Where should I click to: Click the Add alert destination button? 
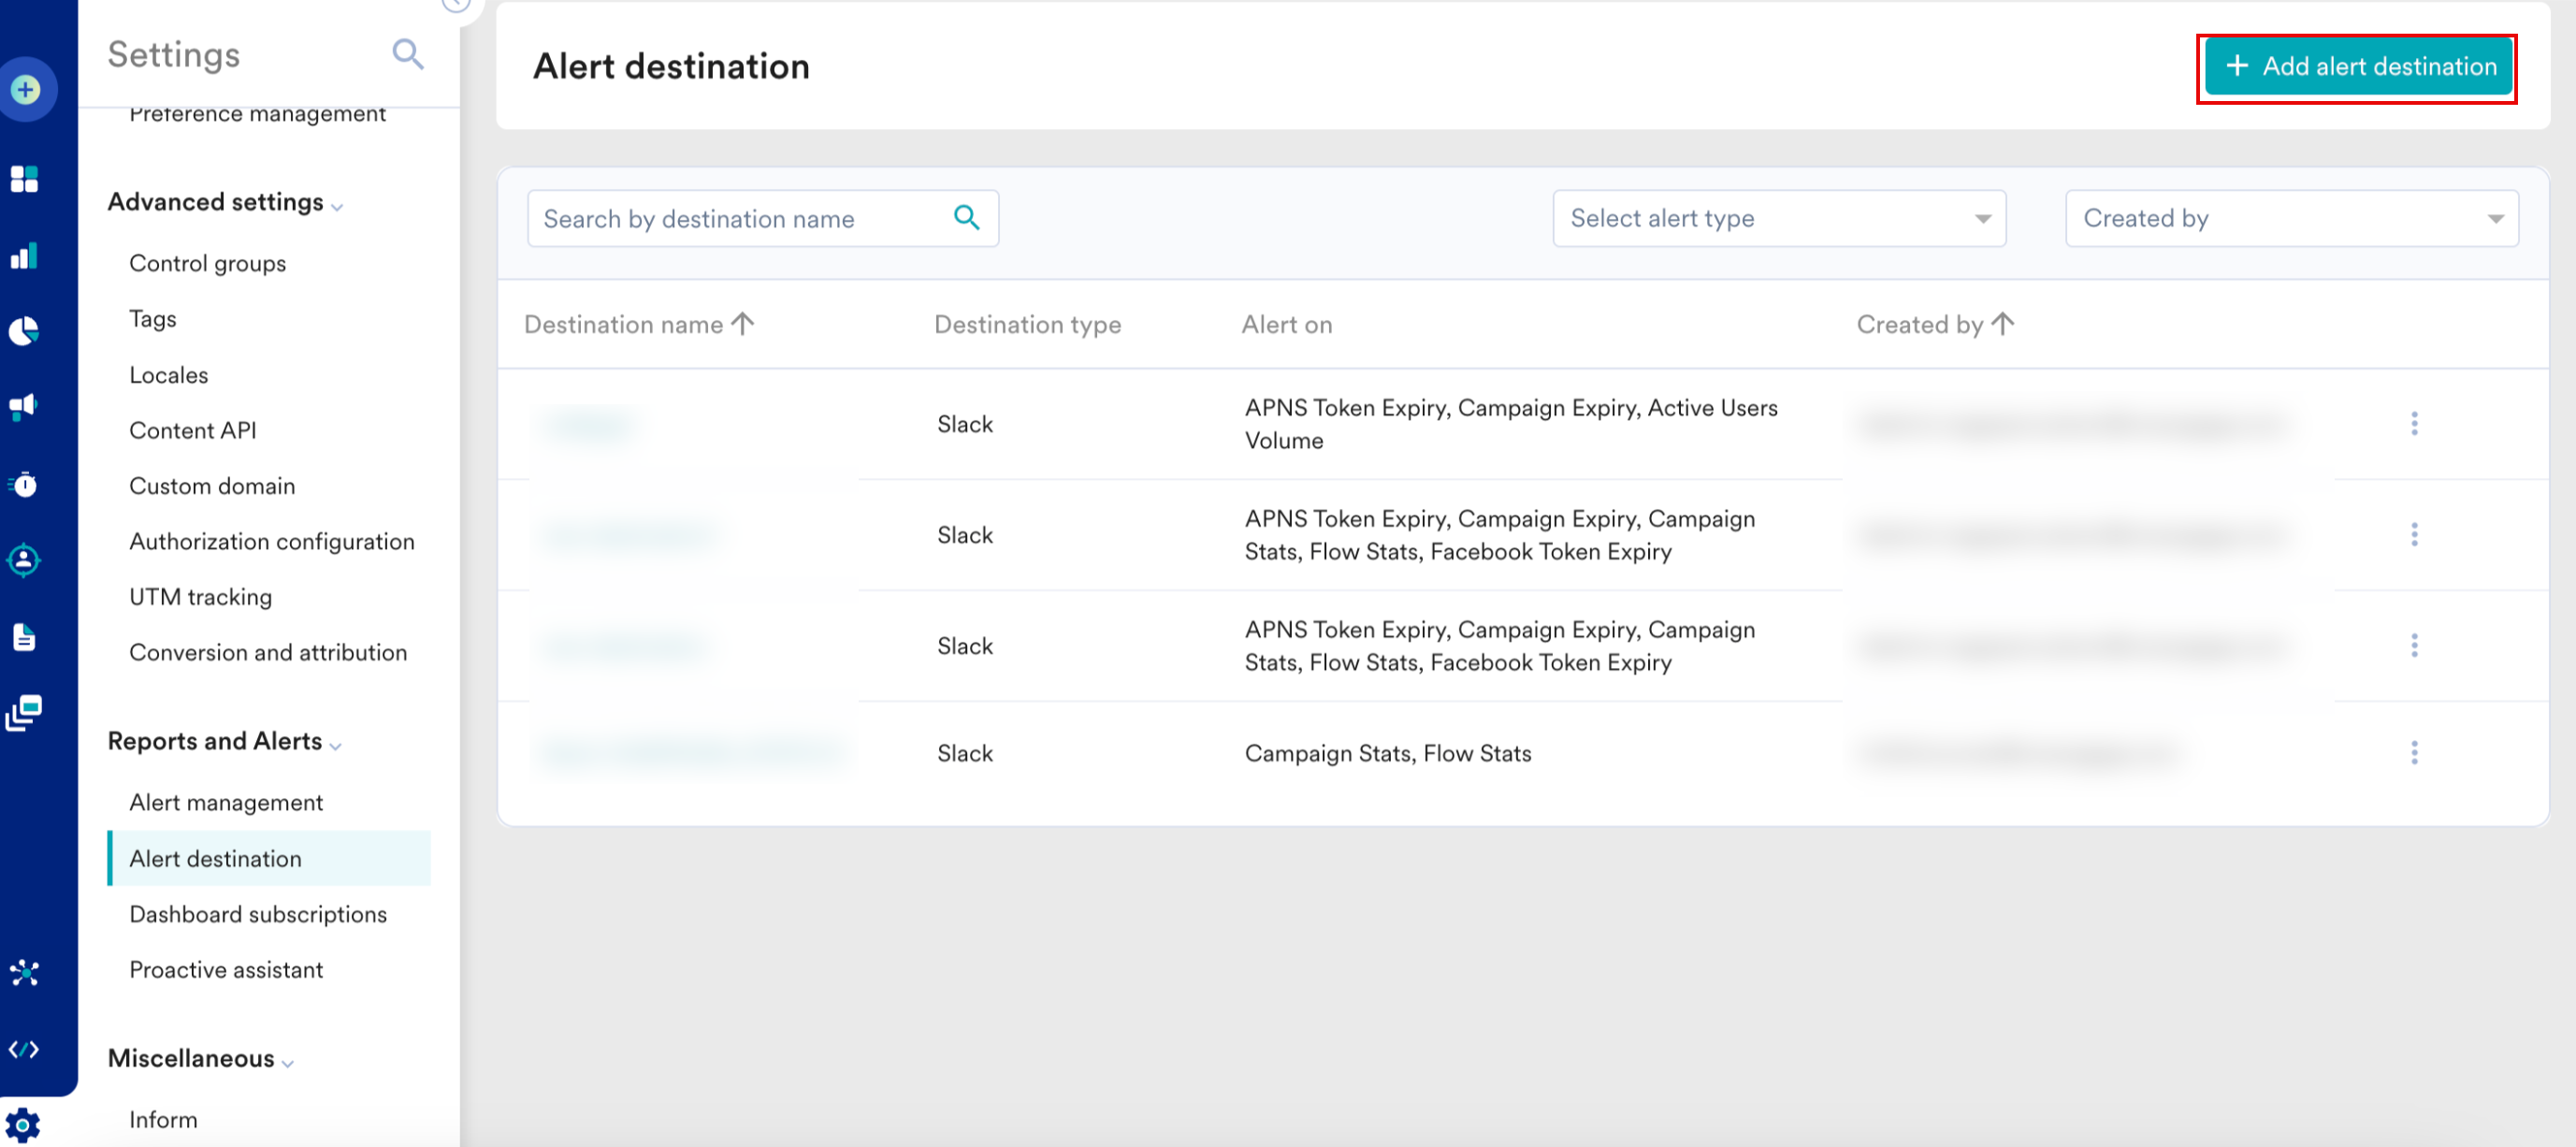(x=2357, y=67)
